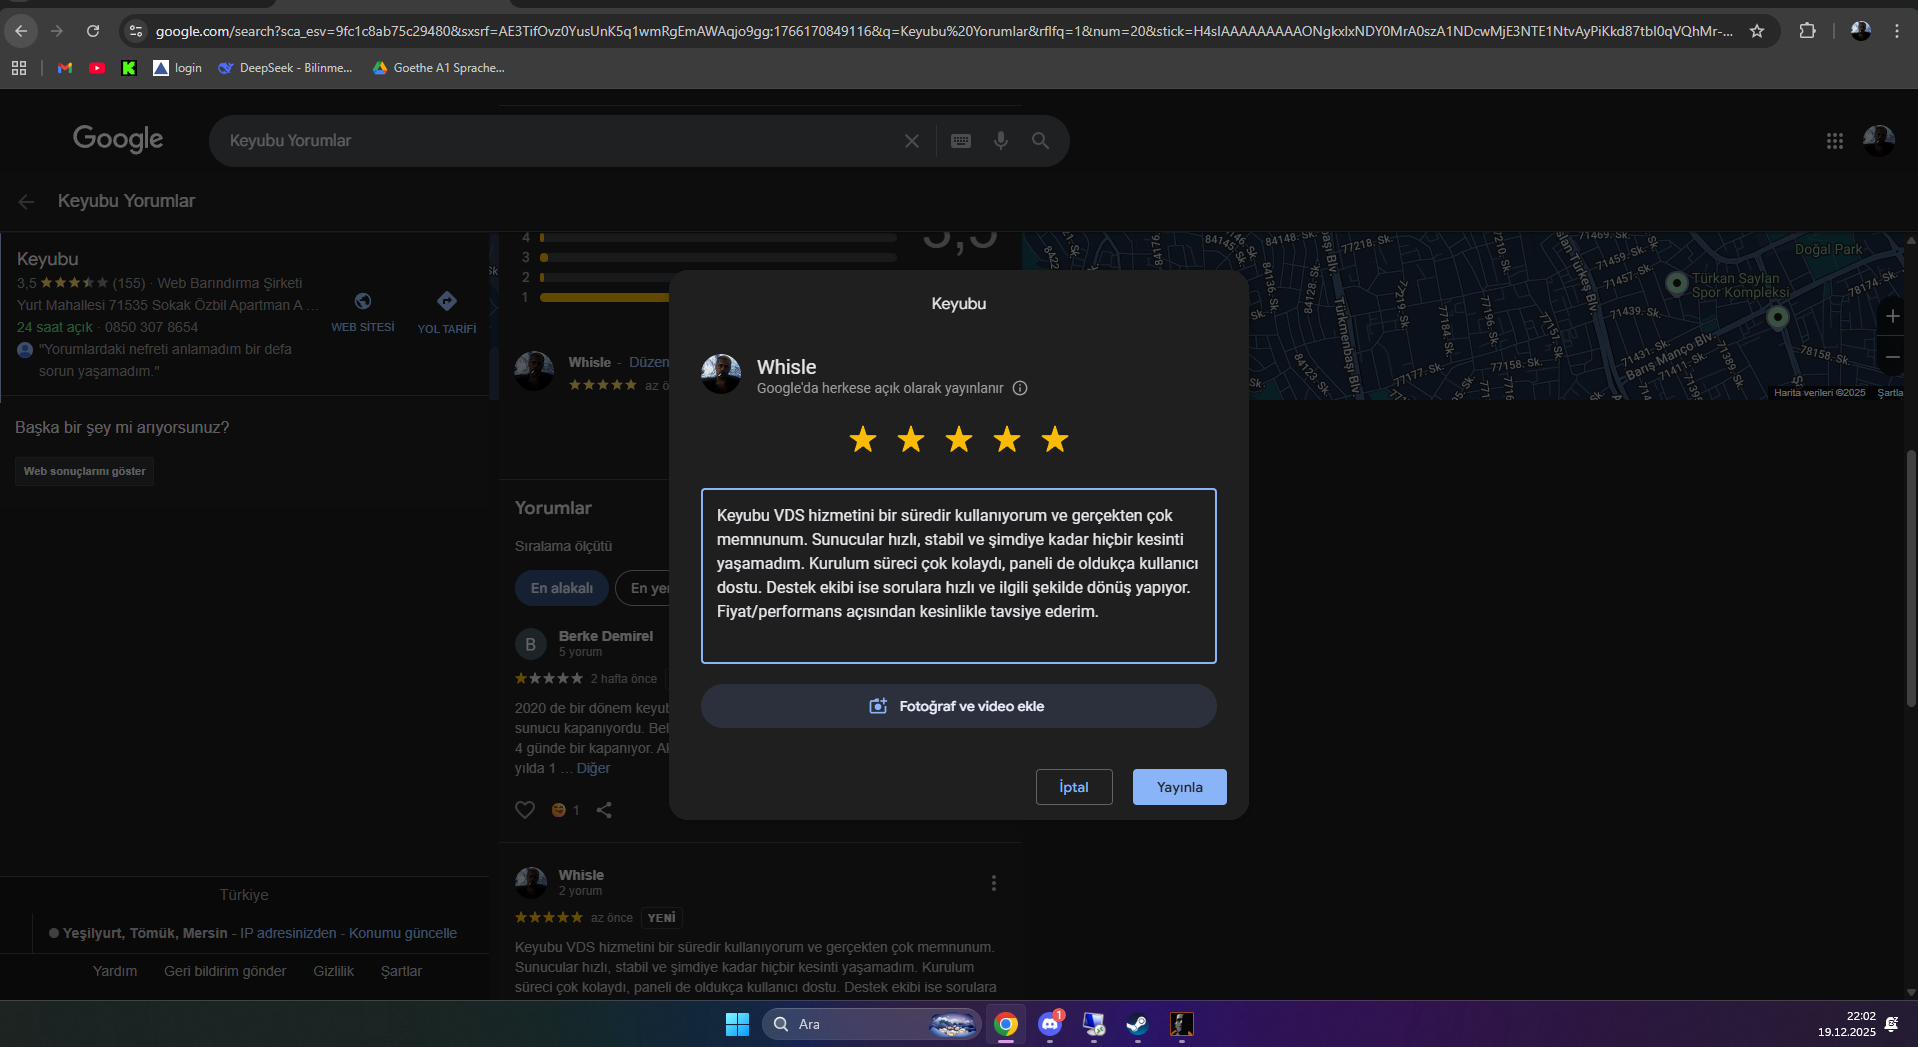
Task: Get directions with YOL TARİFİ
Action: pos(447,312)
